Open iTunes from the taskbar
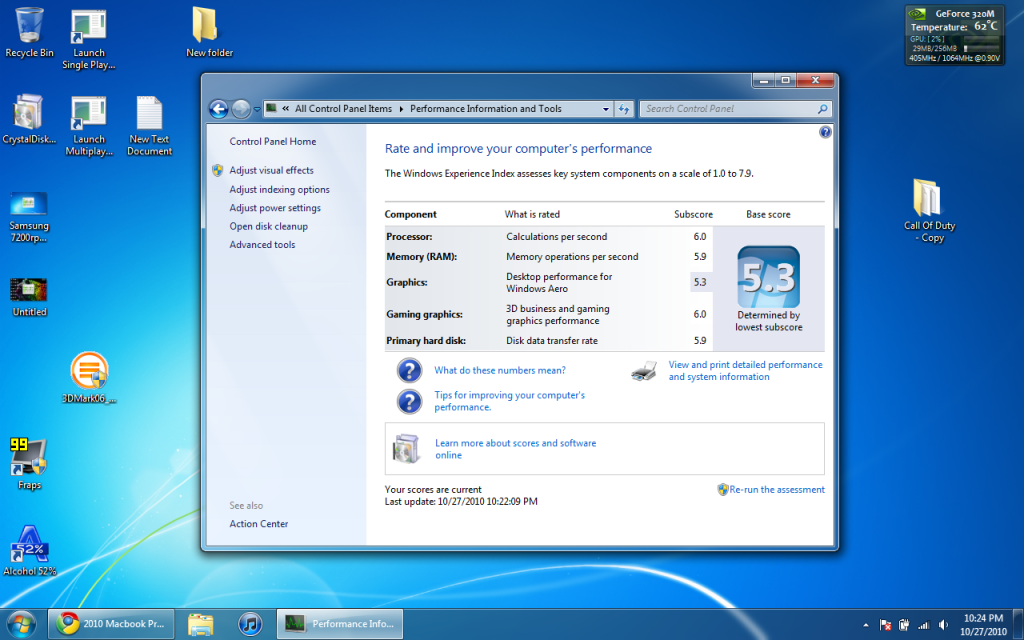Screen dimensions: 1024x640 tap(249, 624)
